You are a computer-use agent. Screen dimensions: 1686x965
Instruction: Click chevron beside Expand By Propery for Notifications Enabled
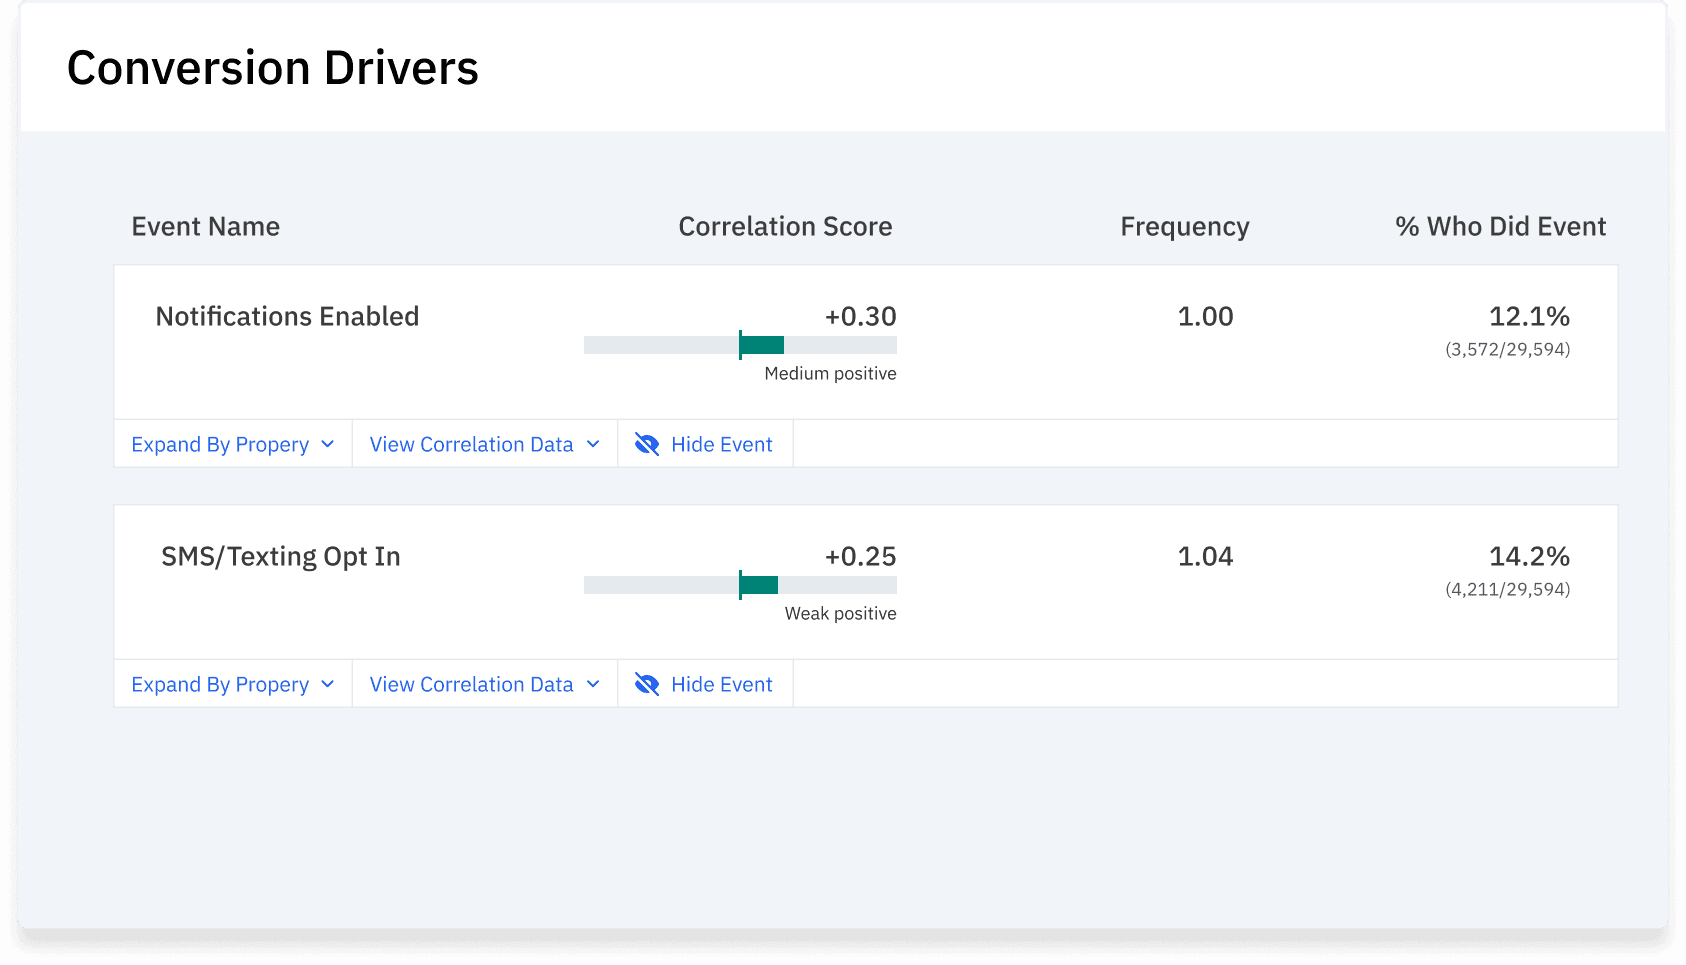click(328, 445)
